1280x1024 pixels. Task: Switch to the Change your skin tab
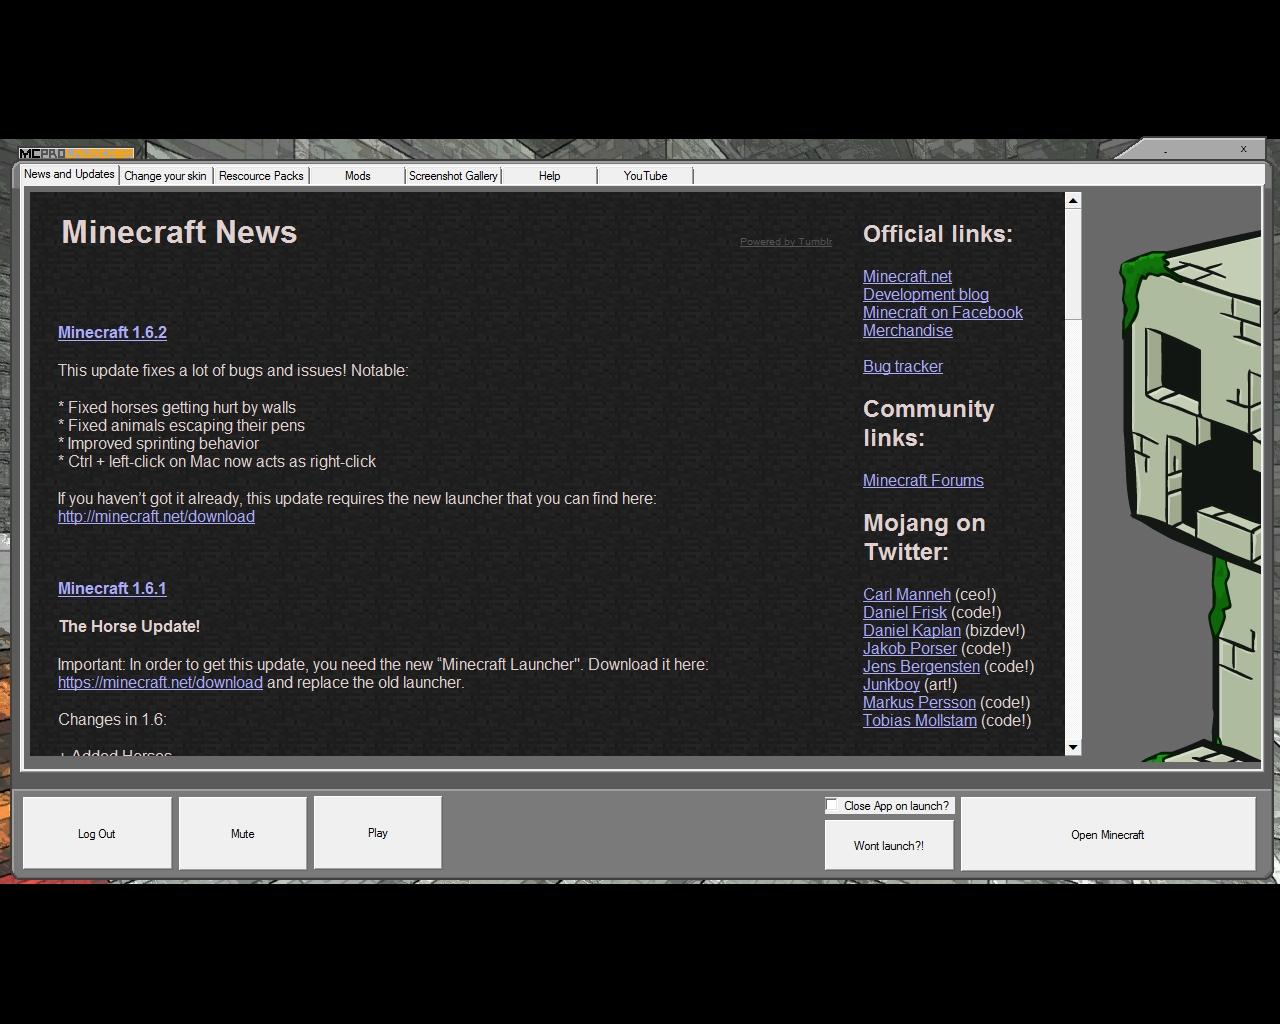(x=165, y=175)
